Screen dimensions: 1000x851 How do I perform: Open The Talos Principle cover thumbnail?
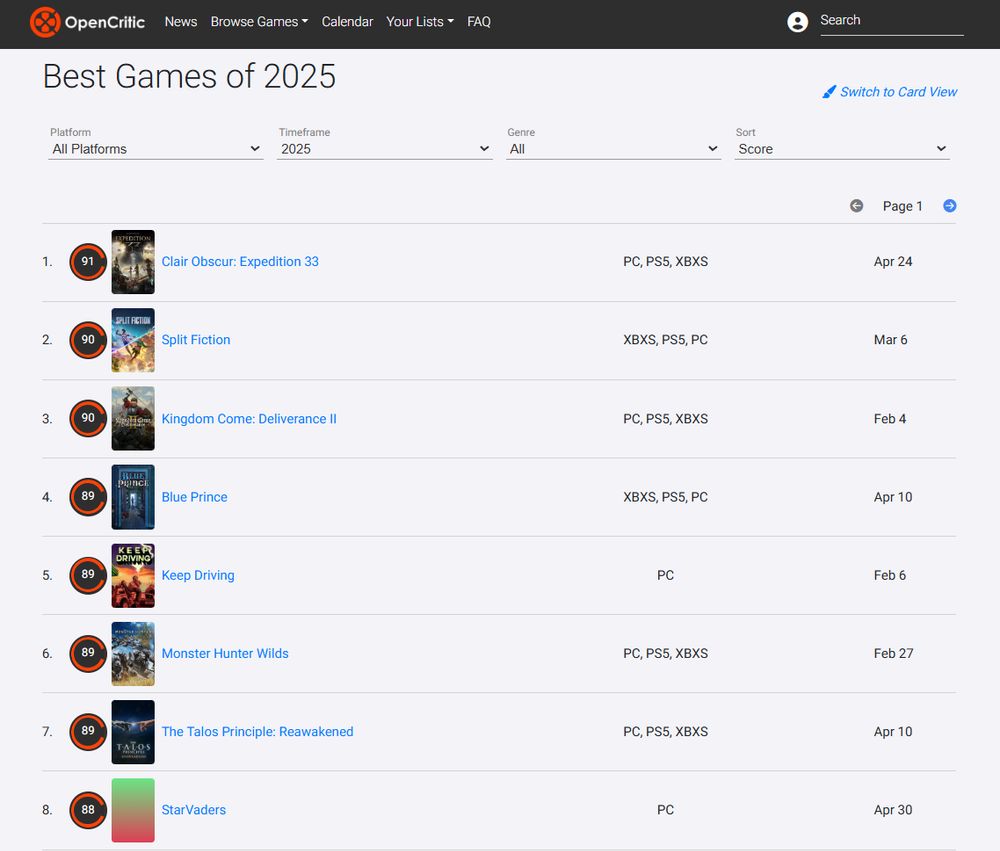[x=133, y=732]
